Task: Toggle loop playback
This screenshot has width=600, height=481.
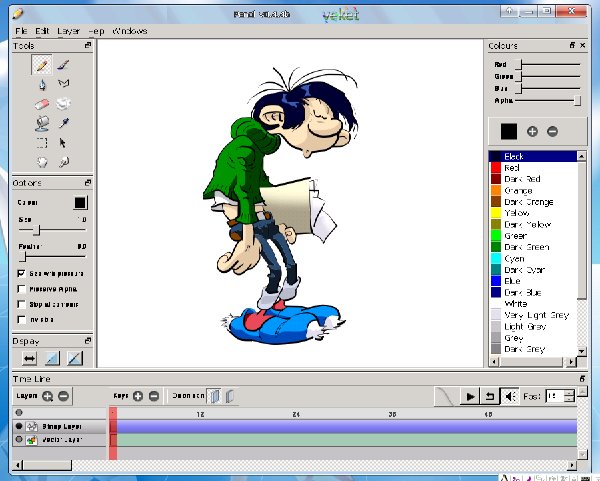Action: click(x=490, y=396)
